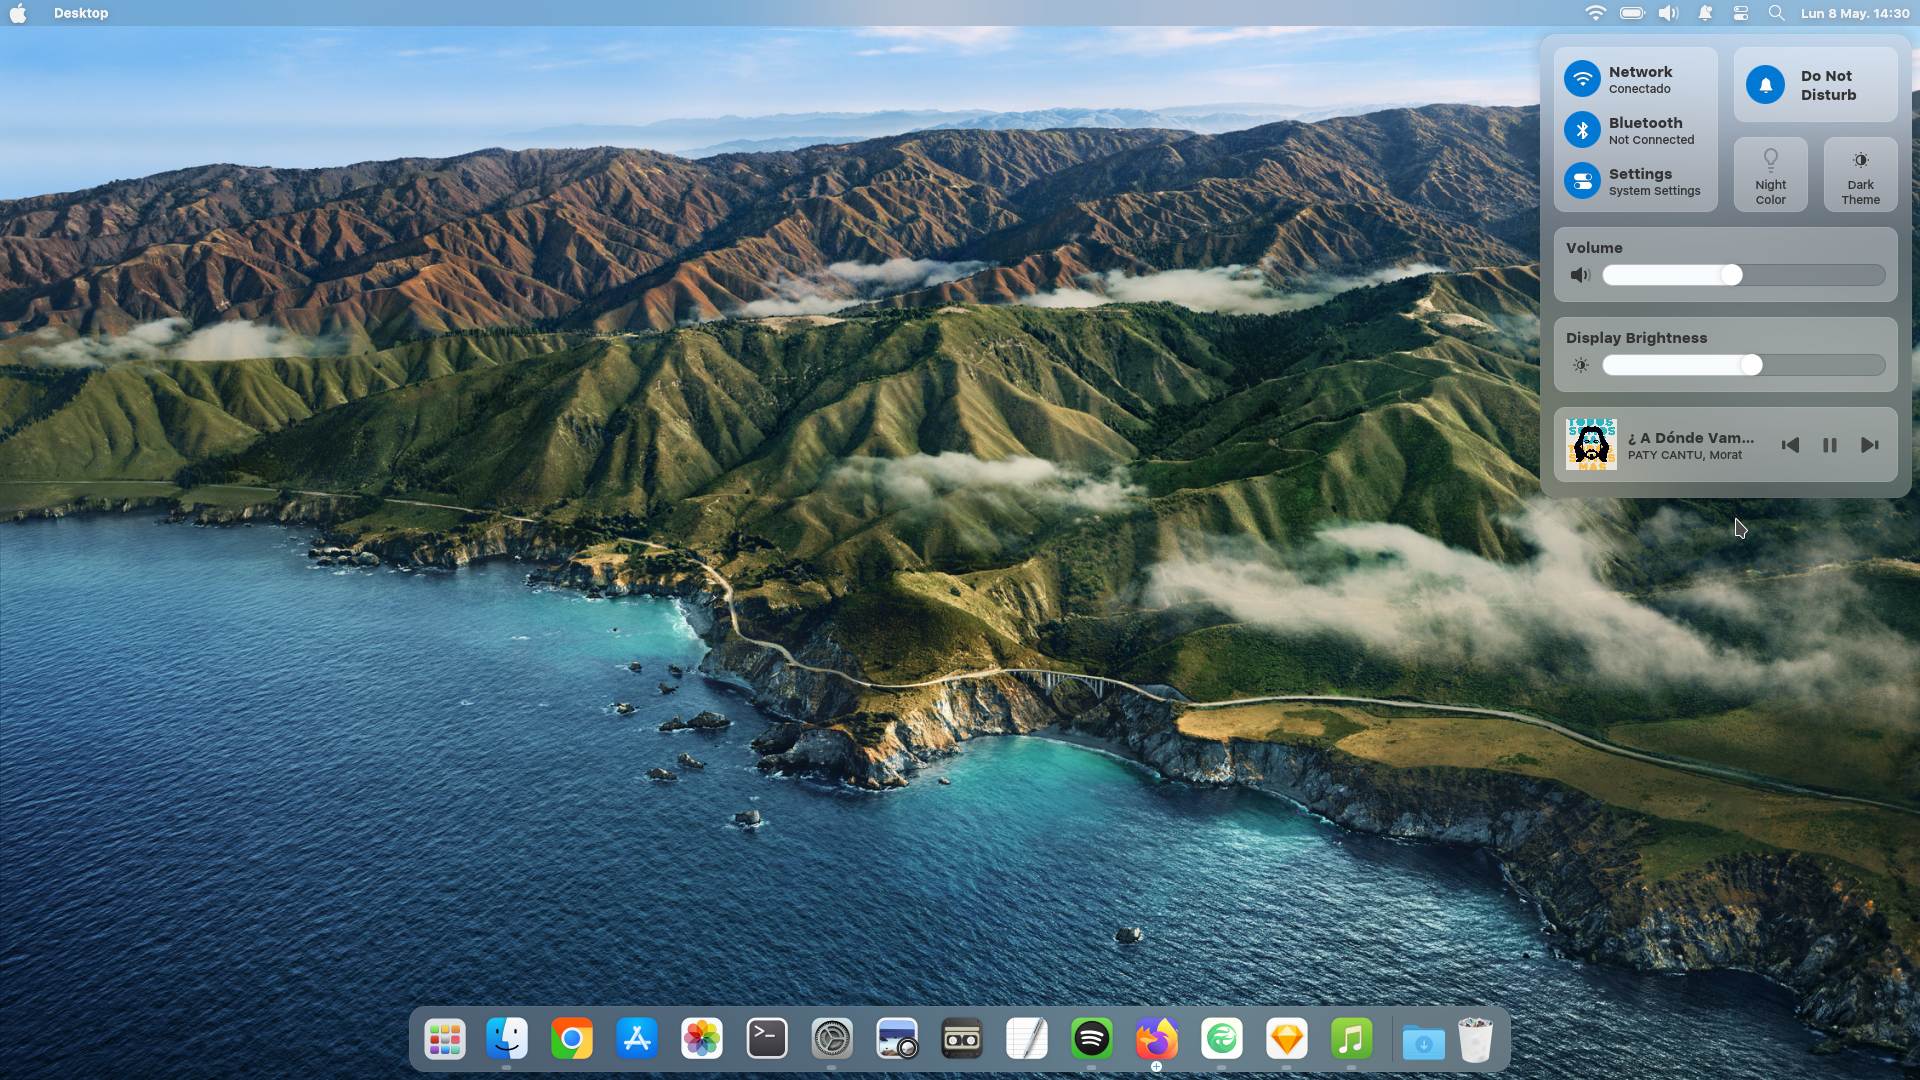Click the sun icon beside brightness slider
The image size is (1920, 1080).
point(1580,365)
